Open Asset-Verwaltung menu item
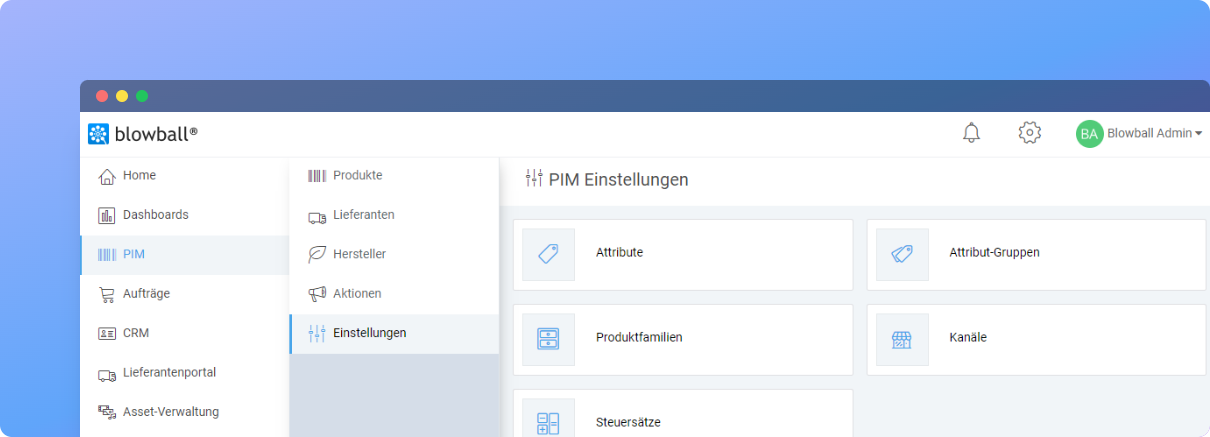 (184, 412)
